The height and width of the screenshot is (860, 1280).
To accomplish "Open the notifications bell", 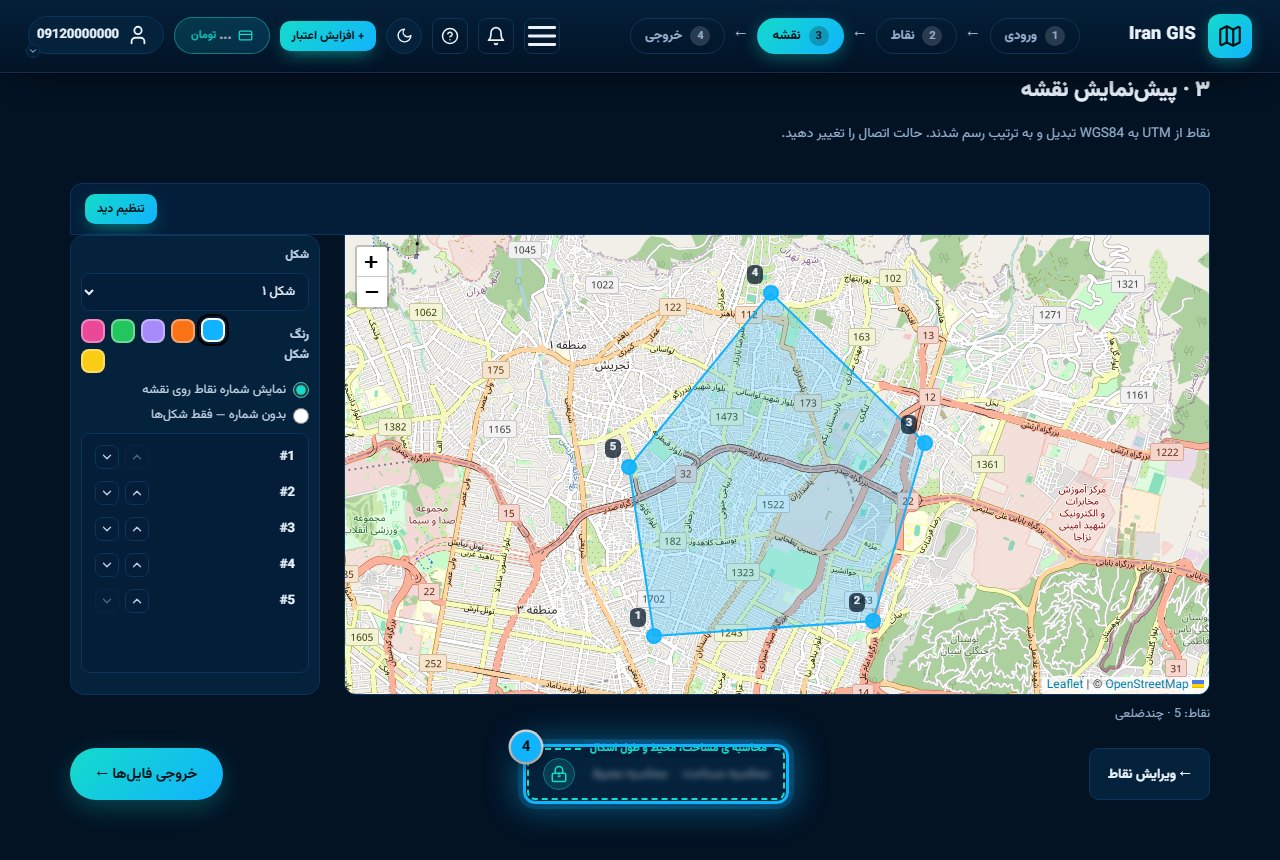I will [x=496, y=36].
